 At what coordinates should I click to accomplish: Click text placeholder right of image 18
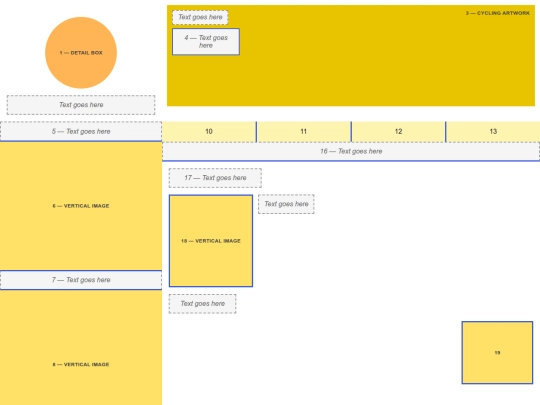286,204
